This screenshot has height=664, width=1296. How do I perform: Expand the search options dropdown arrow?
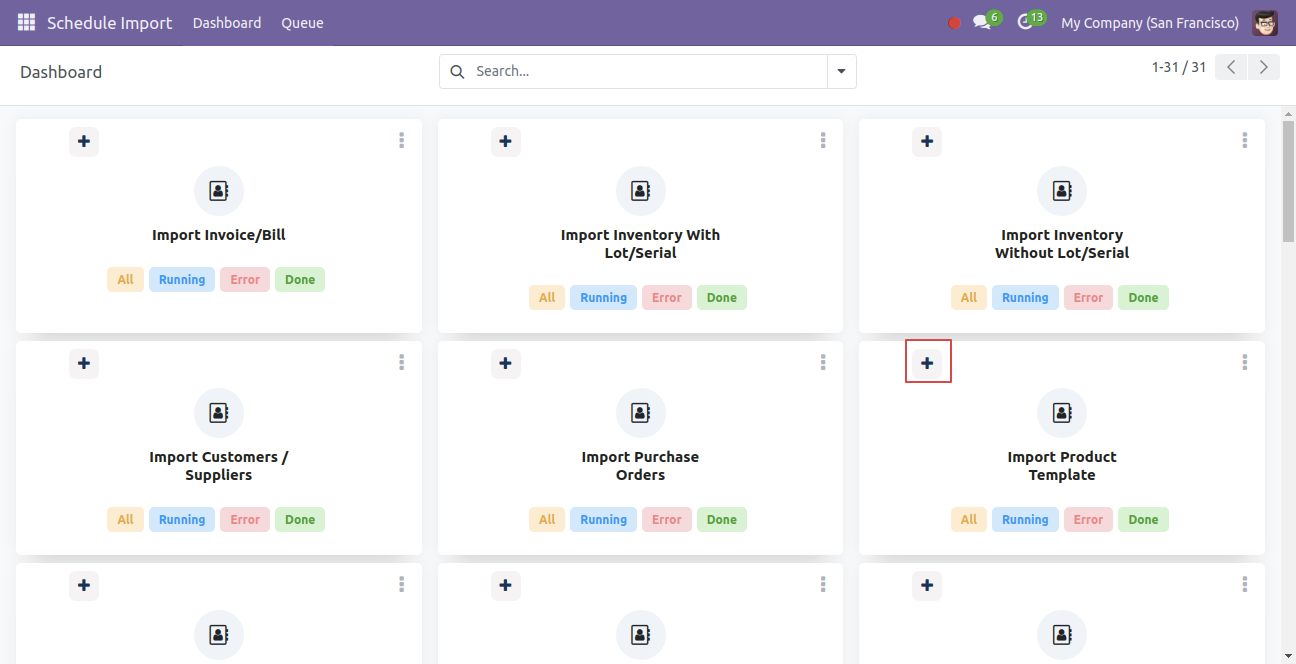pyautogui.click(x=841, y=71)
